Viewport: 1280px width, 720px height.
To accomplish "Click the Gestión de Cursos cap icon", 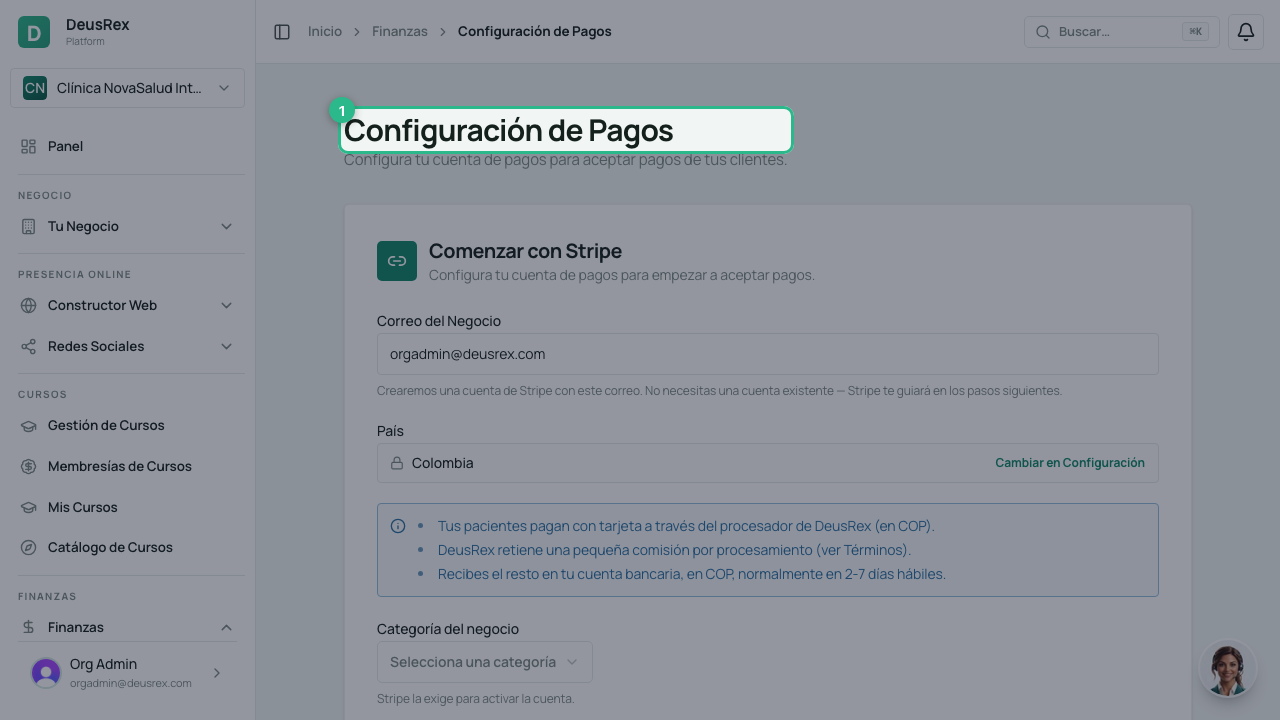I will [28, 425].
